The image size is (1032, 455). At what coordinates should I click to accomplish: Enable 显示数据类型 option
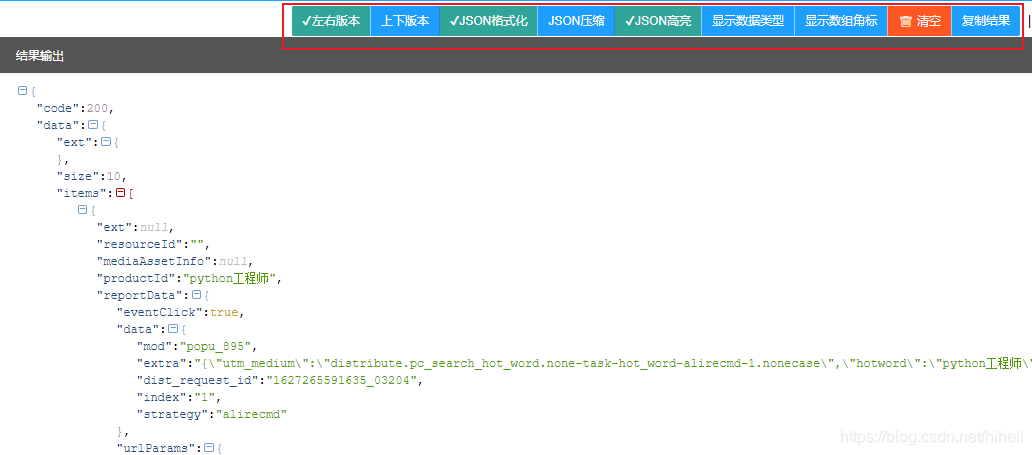click(x=748, y=20)
